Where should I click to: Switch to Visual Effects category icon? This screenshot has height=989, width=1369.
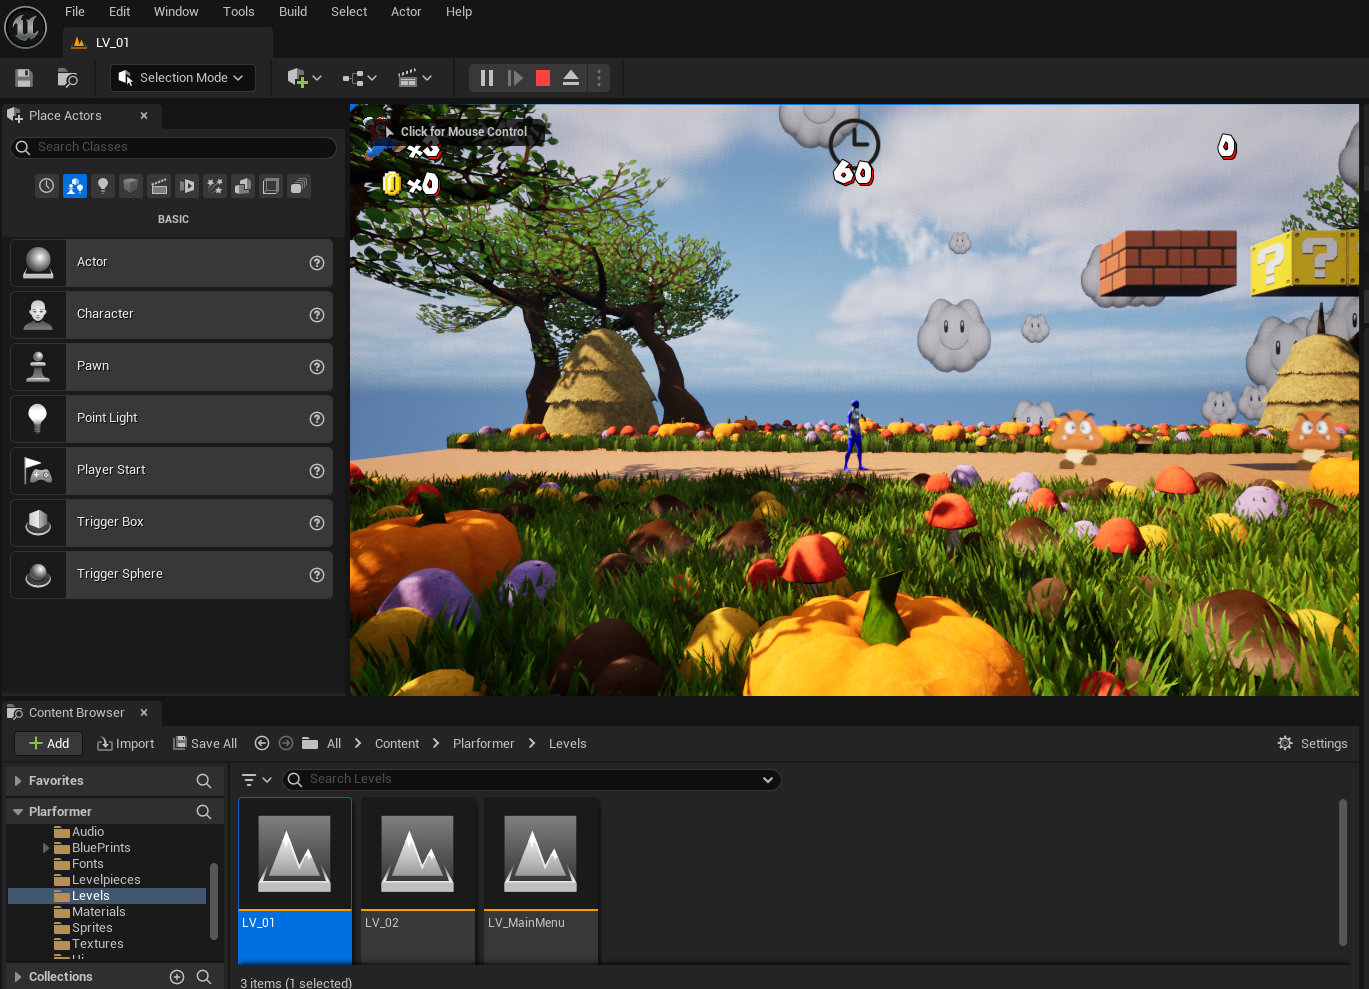215,186
